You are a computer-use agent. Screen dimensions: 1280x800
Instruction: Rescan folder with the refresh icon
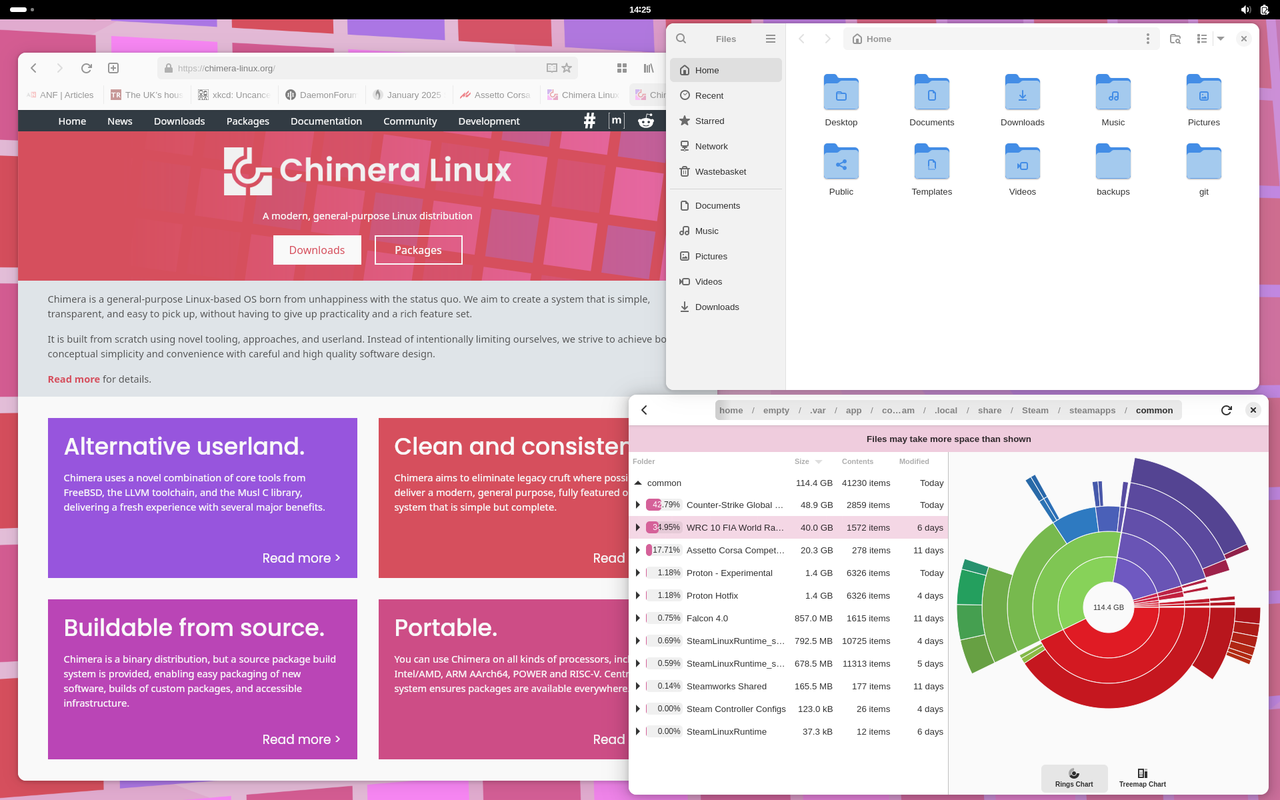pyautogui.click(x=1226, y=410)
